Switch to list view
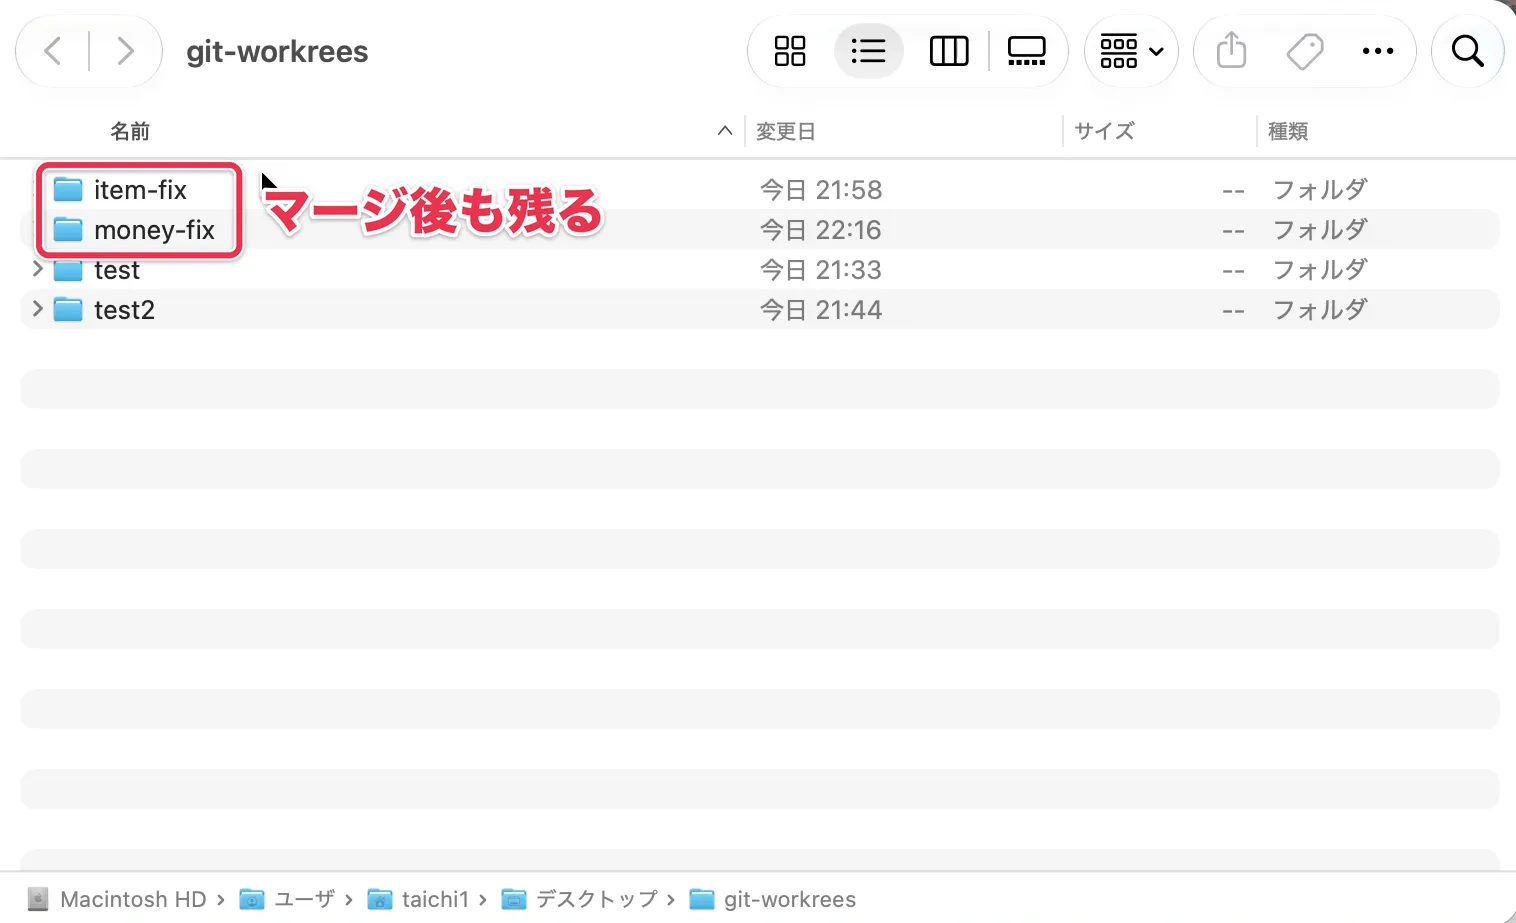This screenshot has width=1516, height=923. [868, 51]
